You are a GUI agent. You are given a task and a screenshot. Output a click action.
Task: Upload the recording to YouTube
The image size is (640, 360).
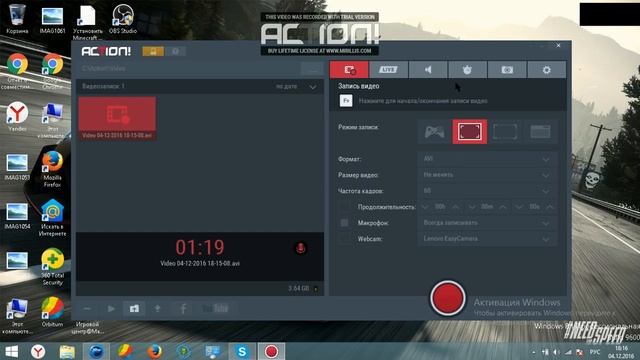pyautogui.click(x=215, y=309)
